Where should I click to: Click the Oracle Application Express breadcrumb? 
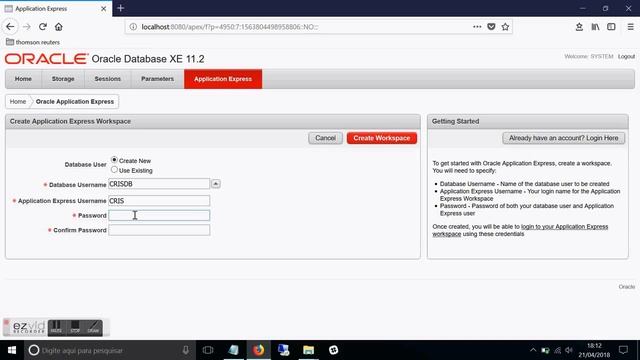click(75, 102)
